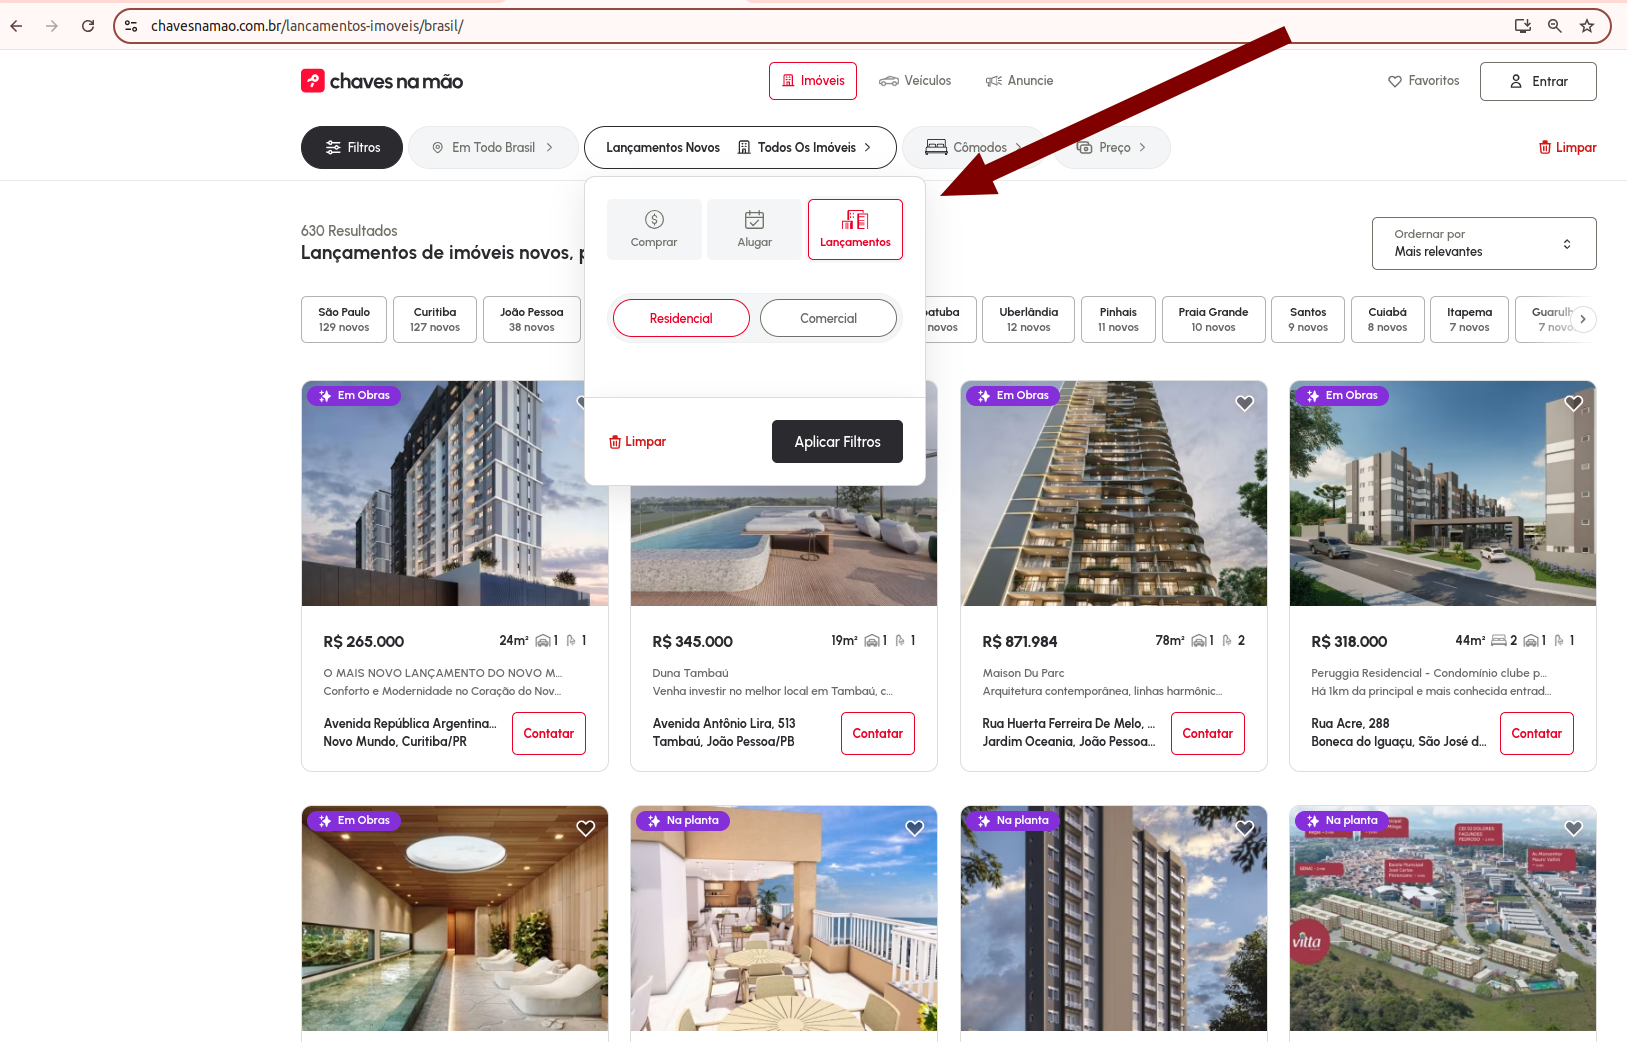This screenshot has width=1627, height=1042.
Task: Choose the Comprar transaction type
Action: 654,229
